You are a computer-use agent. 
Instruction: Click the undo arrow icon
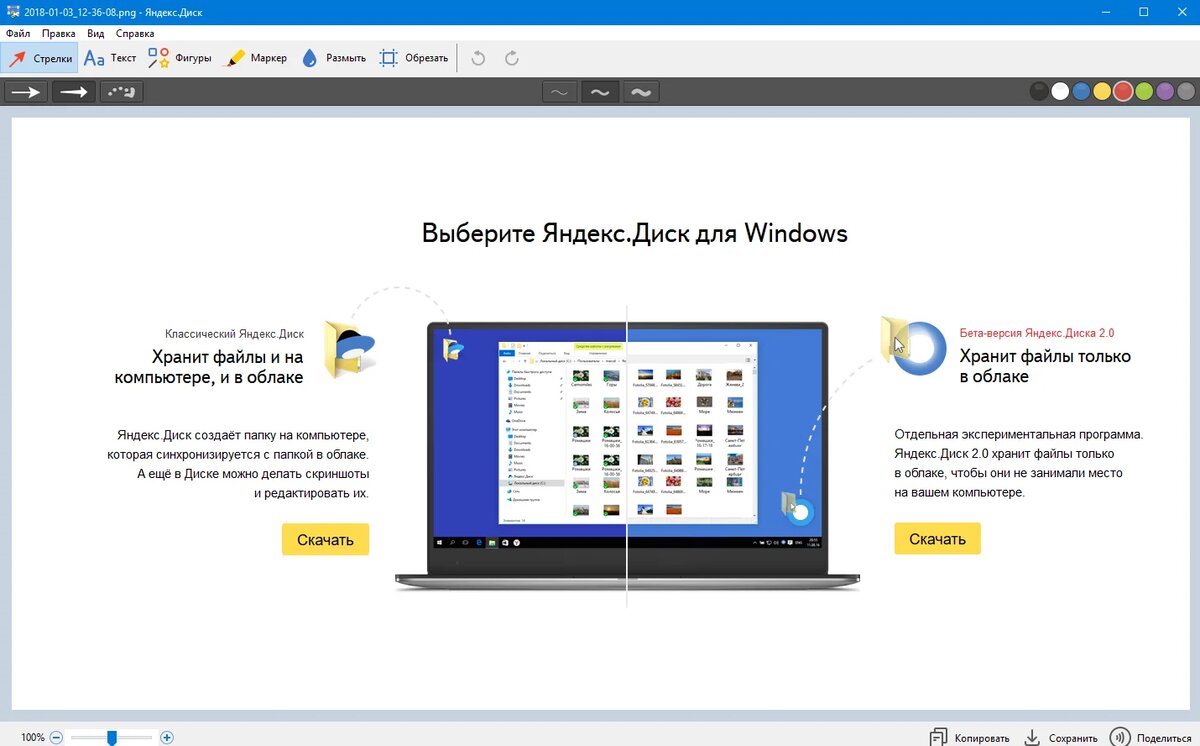[x=478, y=58]
